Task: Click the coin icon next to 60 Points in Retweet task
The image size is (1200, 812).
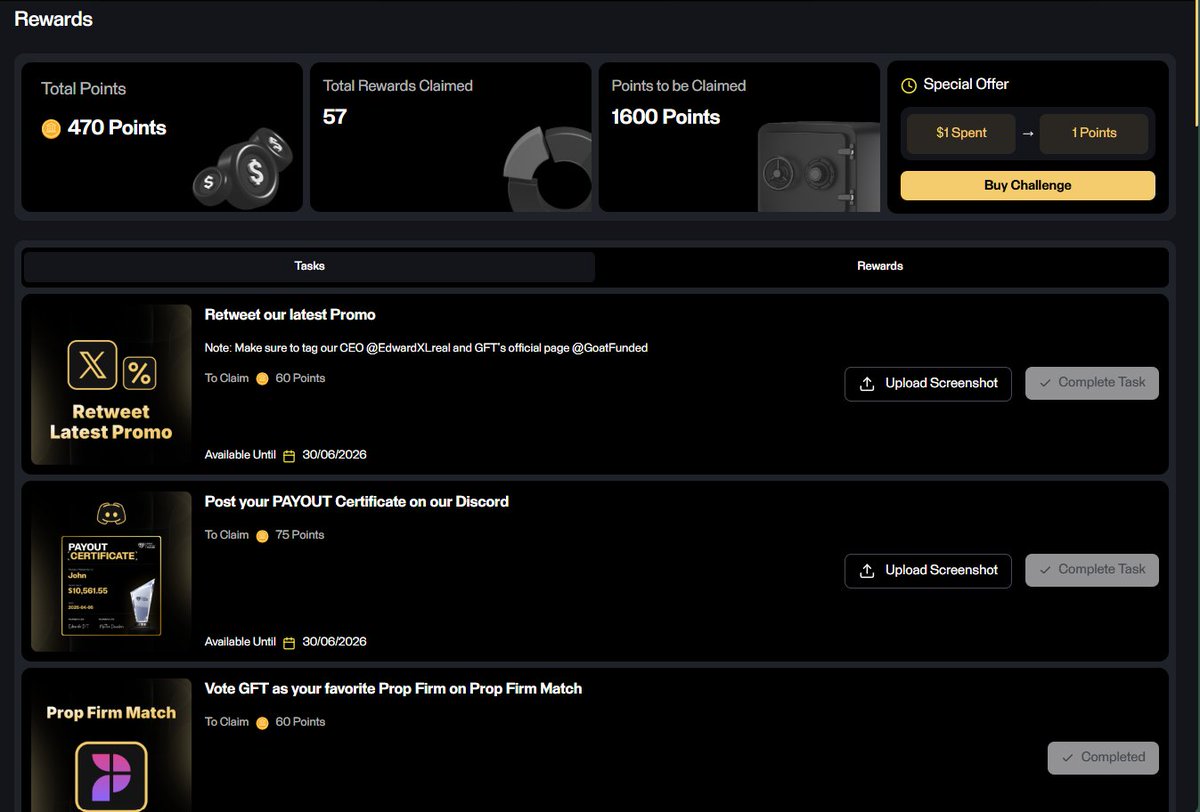Action: [262, 379]
